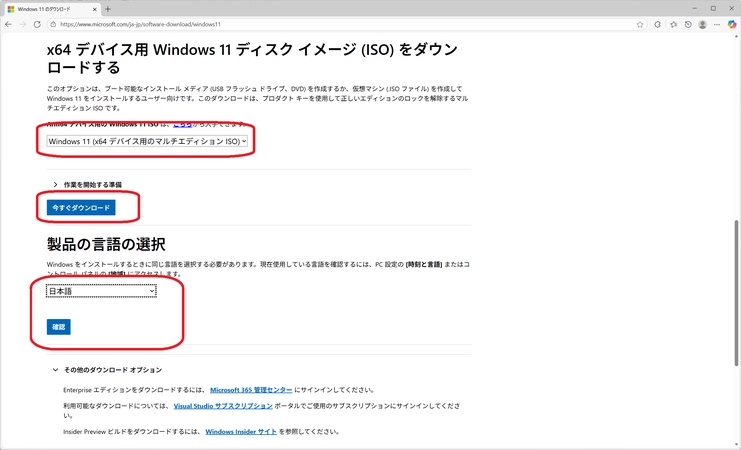Open a new browser tab
The image size is (741, 450).
point(108,9)
